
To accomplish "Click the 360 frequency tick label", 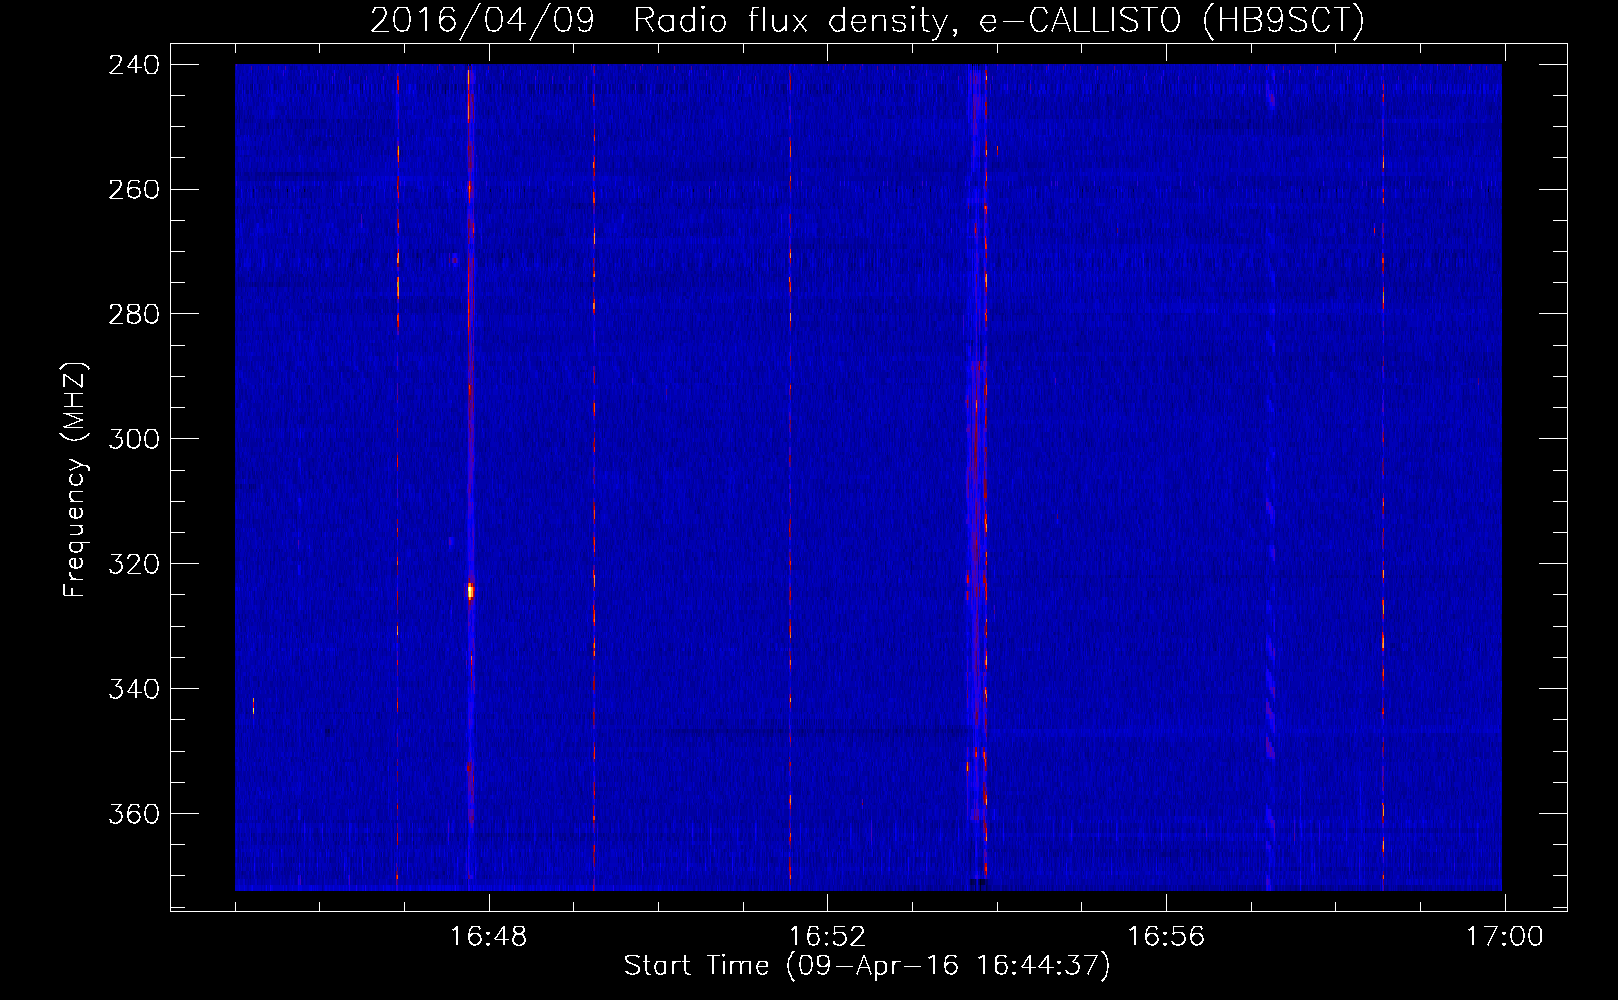I will pyautogui.click(x=134, y=815).
